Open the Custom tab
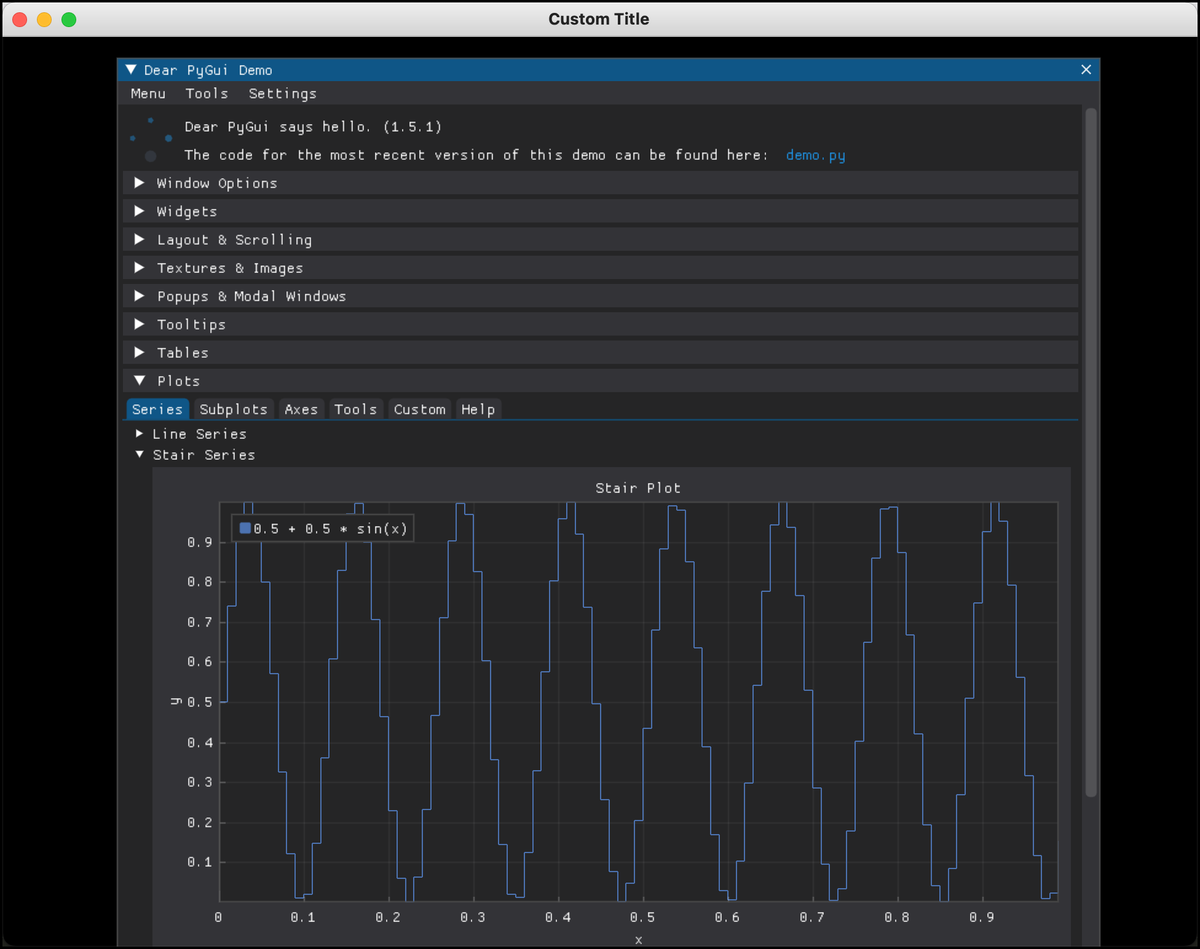Image resolution: width=1200 pixels, height=949 pixels. pos(419,409)
